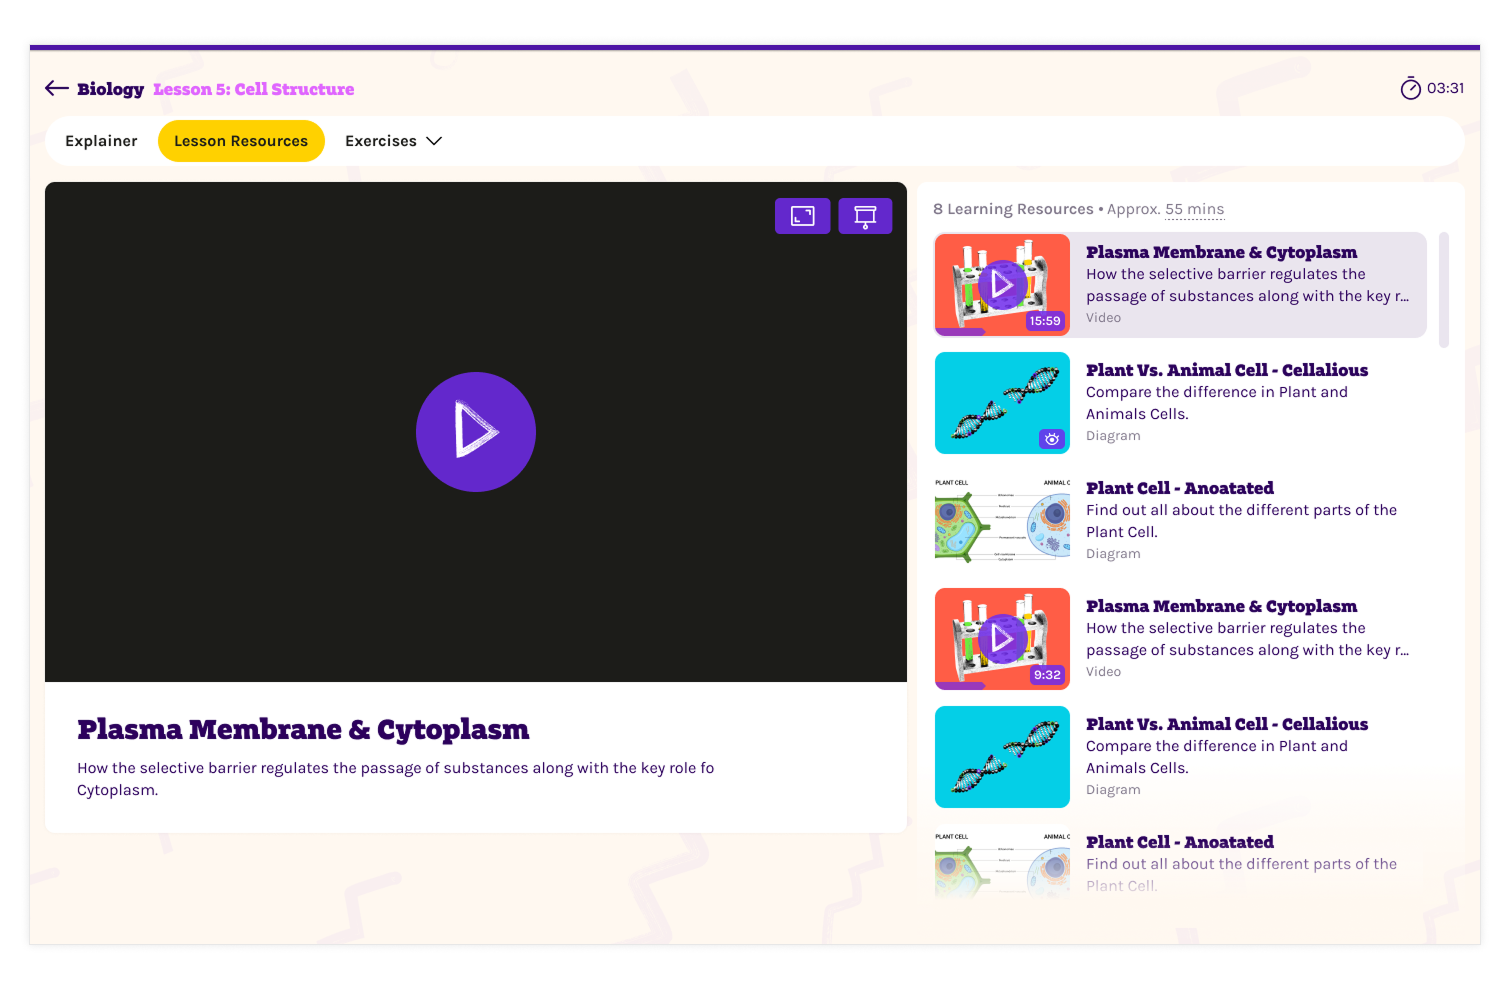
Task: Open the 9:32 Plasma Membrane video thumbnail
Action: click(x=1002, y=639)
